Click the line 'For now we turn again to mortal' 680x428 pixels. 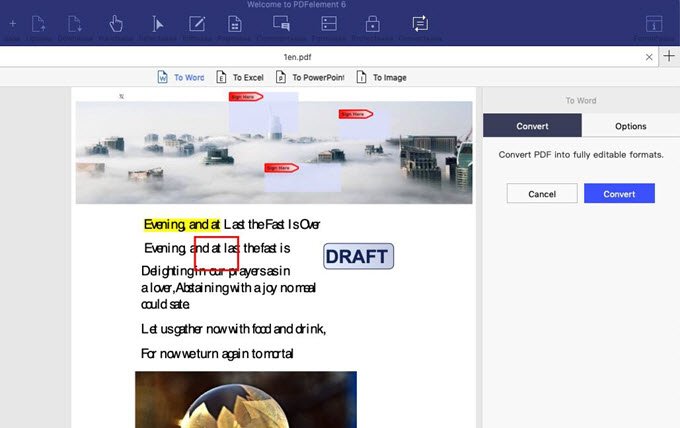click(217, 354)
